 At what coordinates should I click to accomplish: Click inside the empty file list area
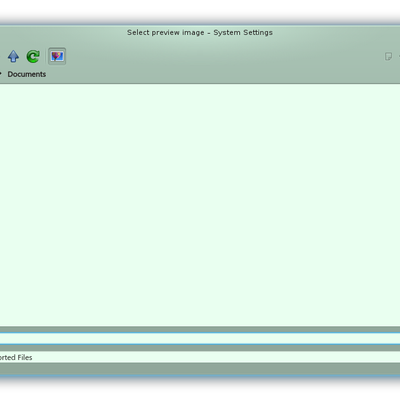200,205
